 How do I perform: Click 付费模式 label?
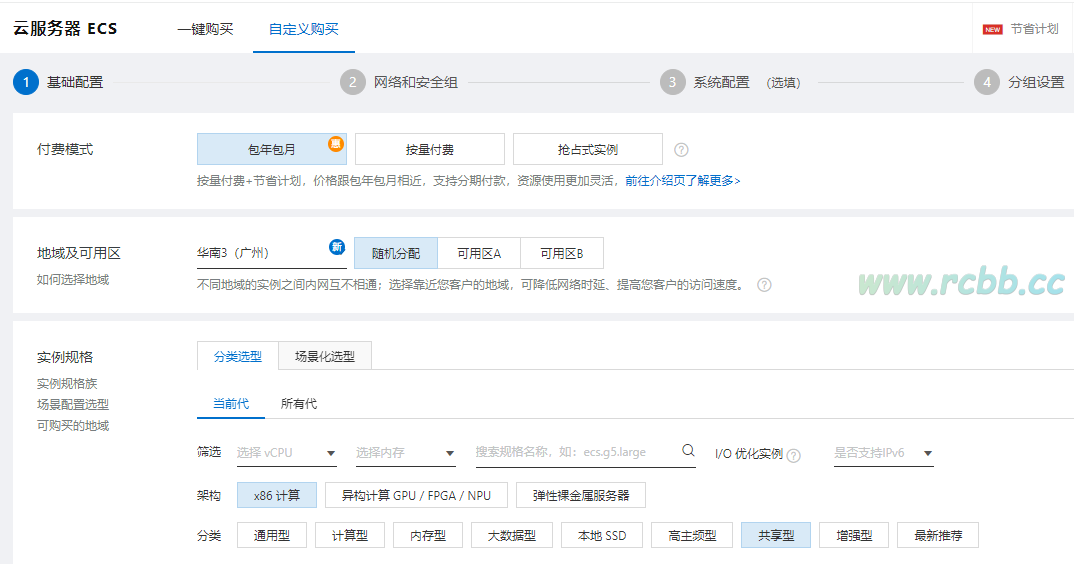point(65,149)
